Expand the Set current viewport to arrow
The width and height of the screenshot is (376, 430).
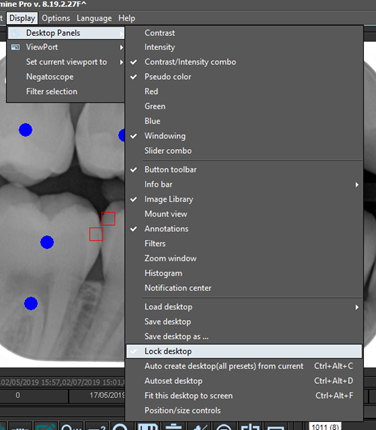point(121,62)
